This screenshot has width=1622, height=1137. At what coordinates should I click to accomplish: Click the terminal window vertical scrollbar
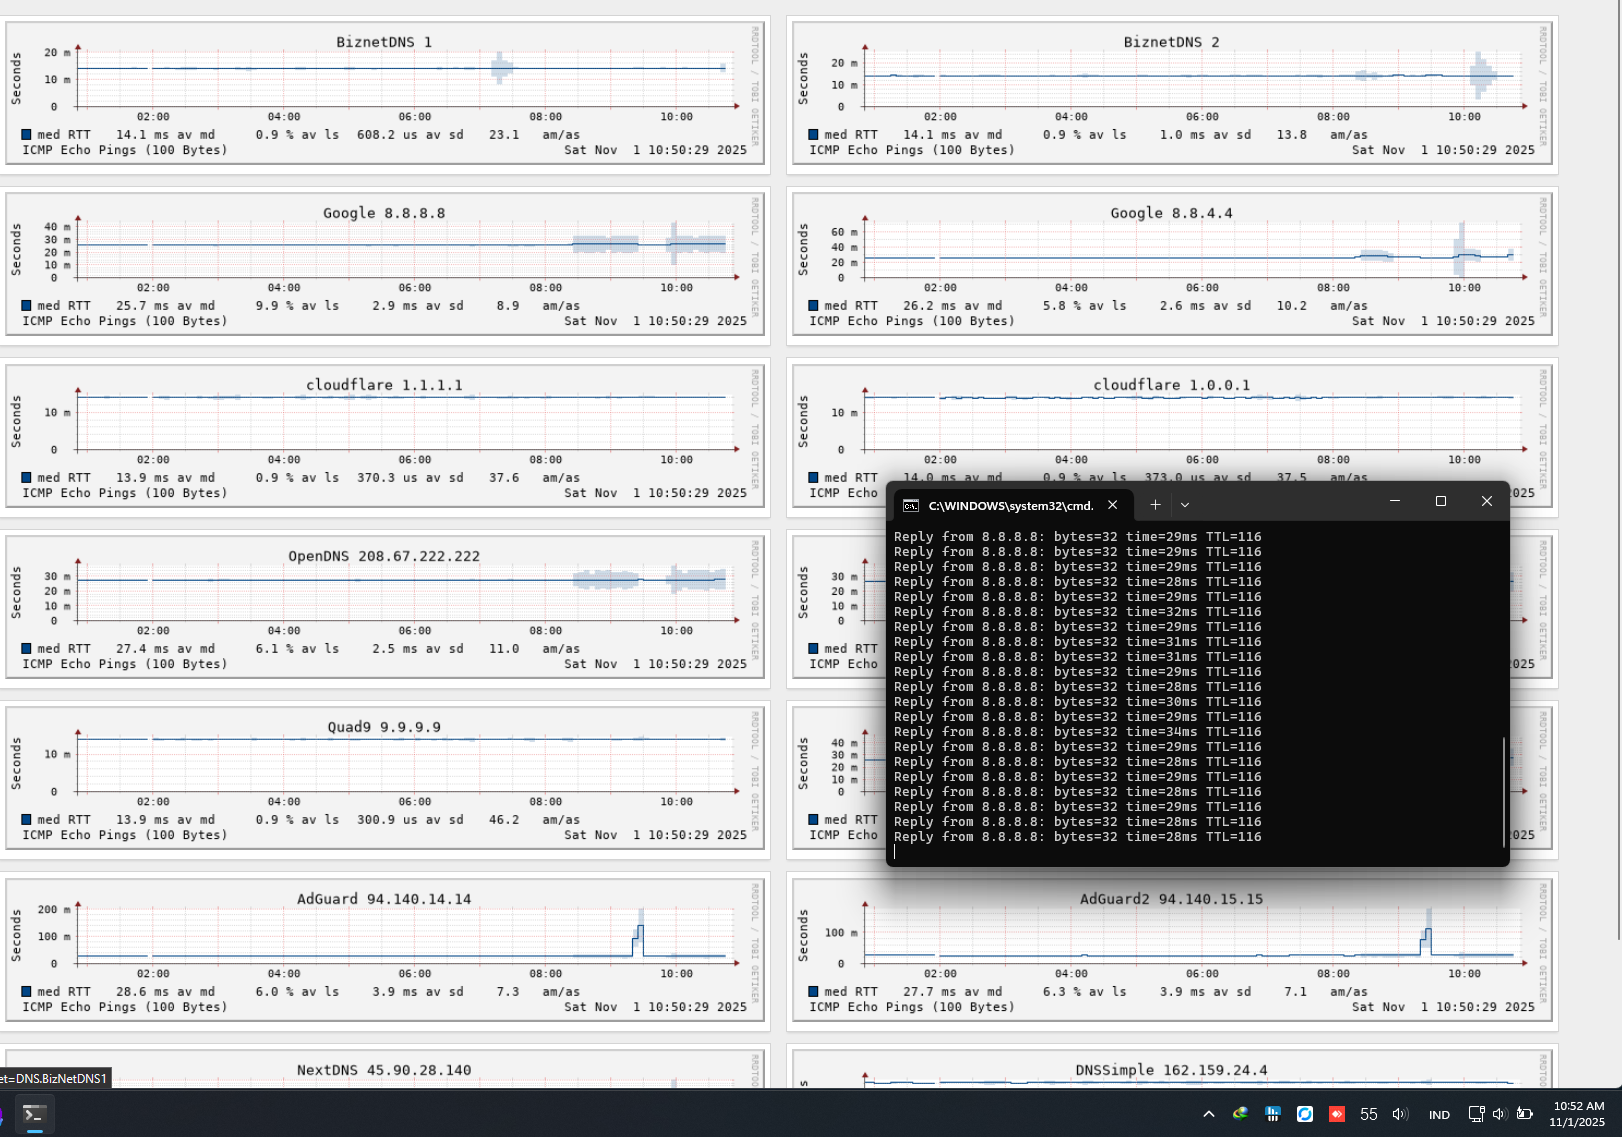(1503, 790)
